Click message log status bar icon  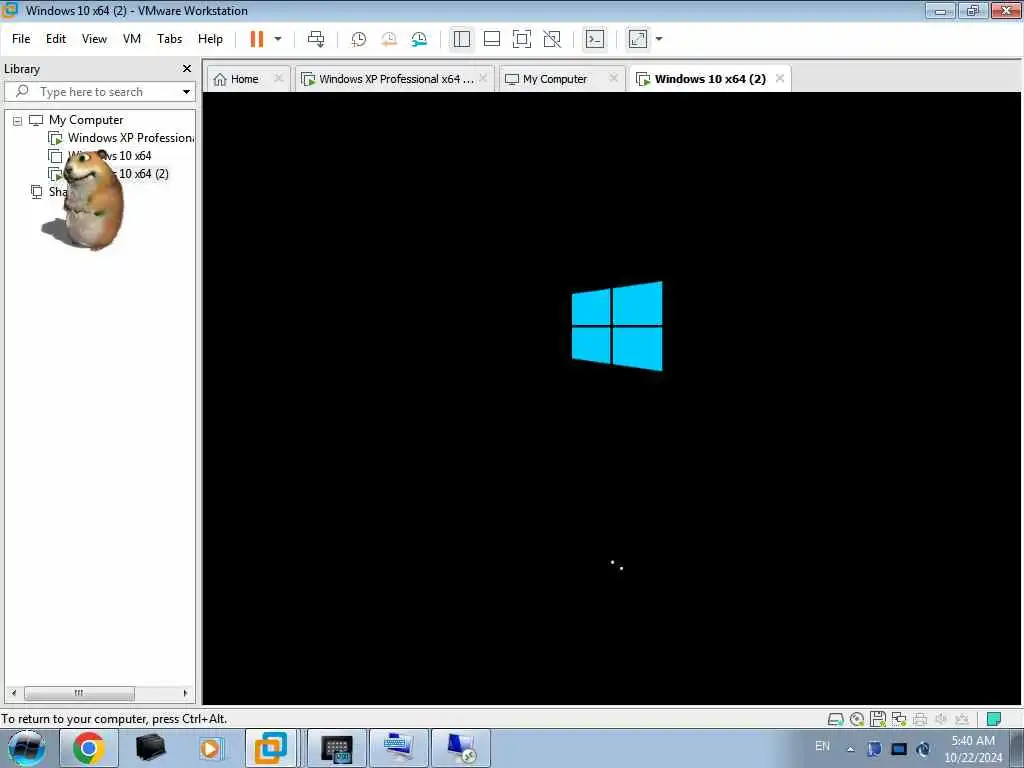(x=994, y=720)
